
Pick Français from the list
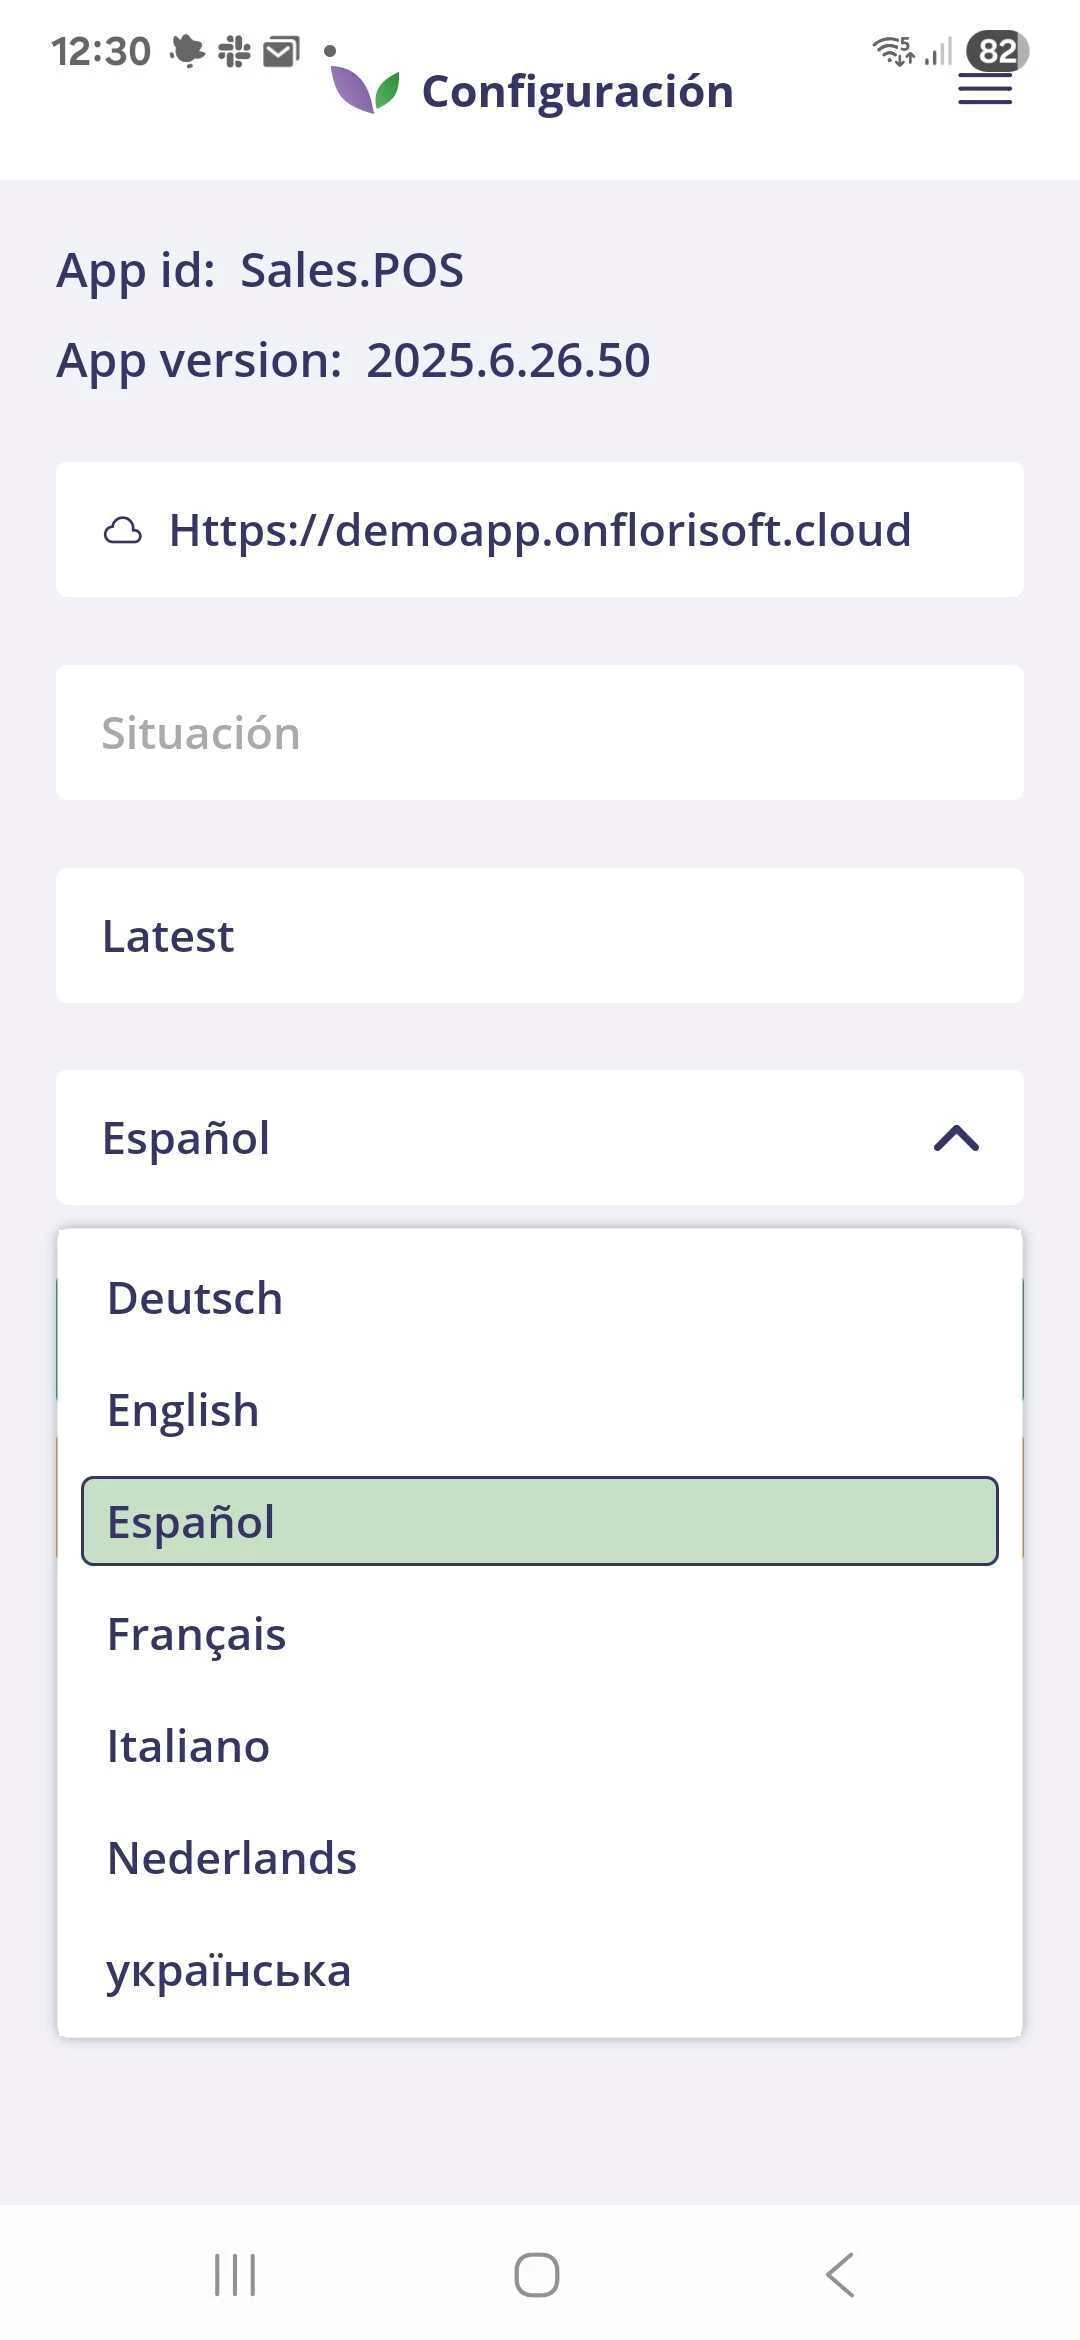pos(197,1634)
